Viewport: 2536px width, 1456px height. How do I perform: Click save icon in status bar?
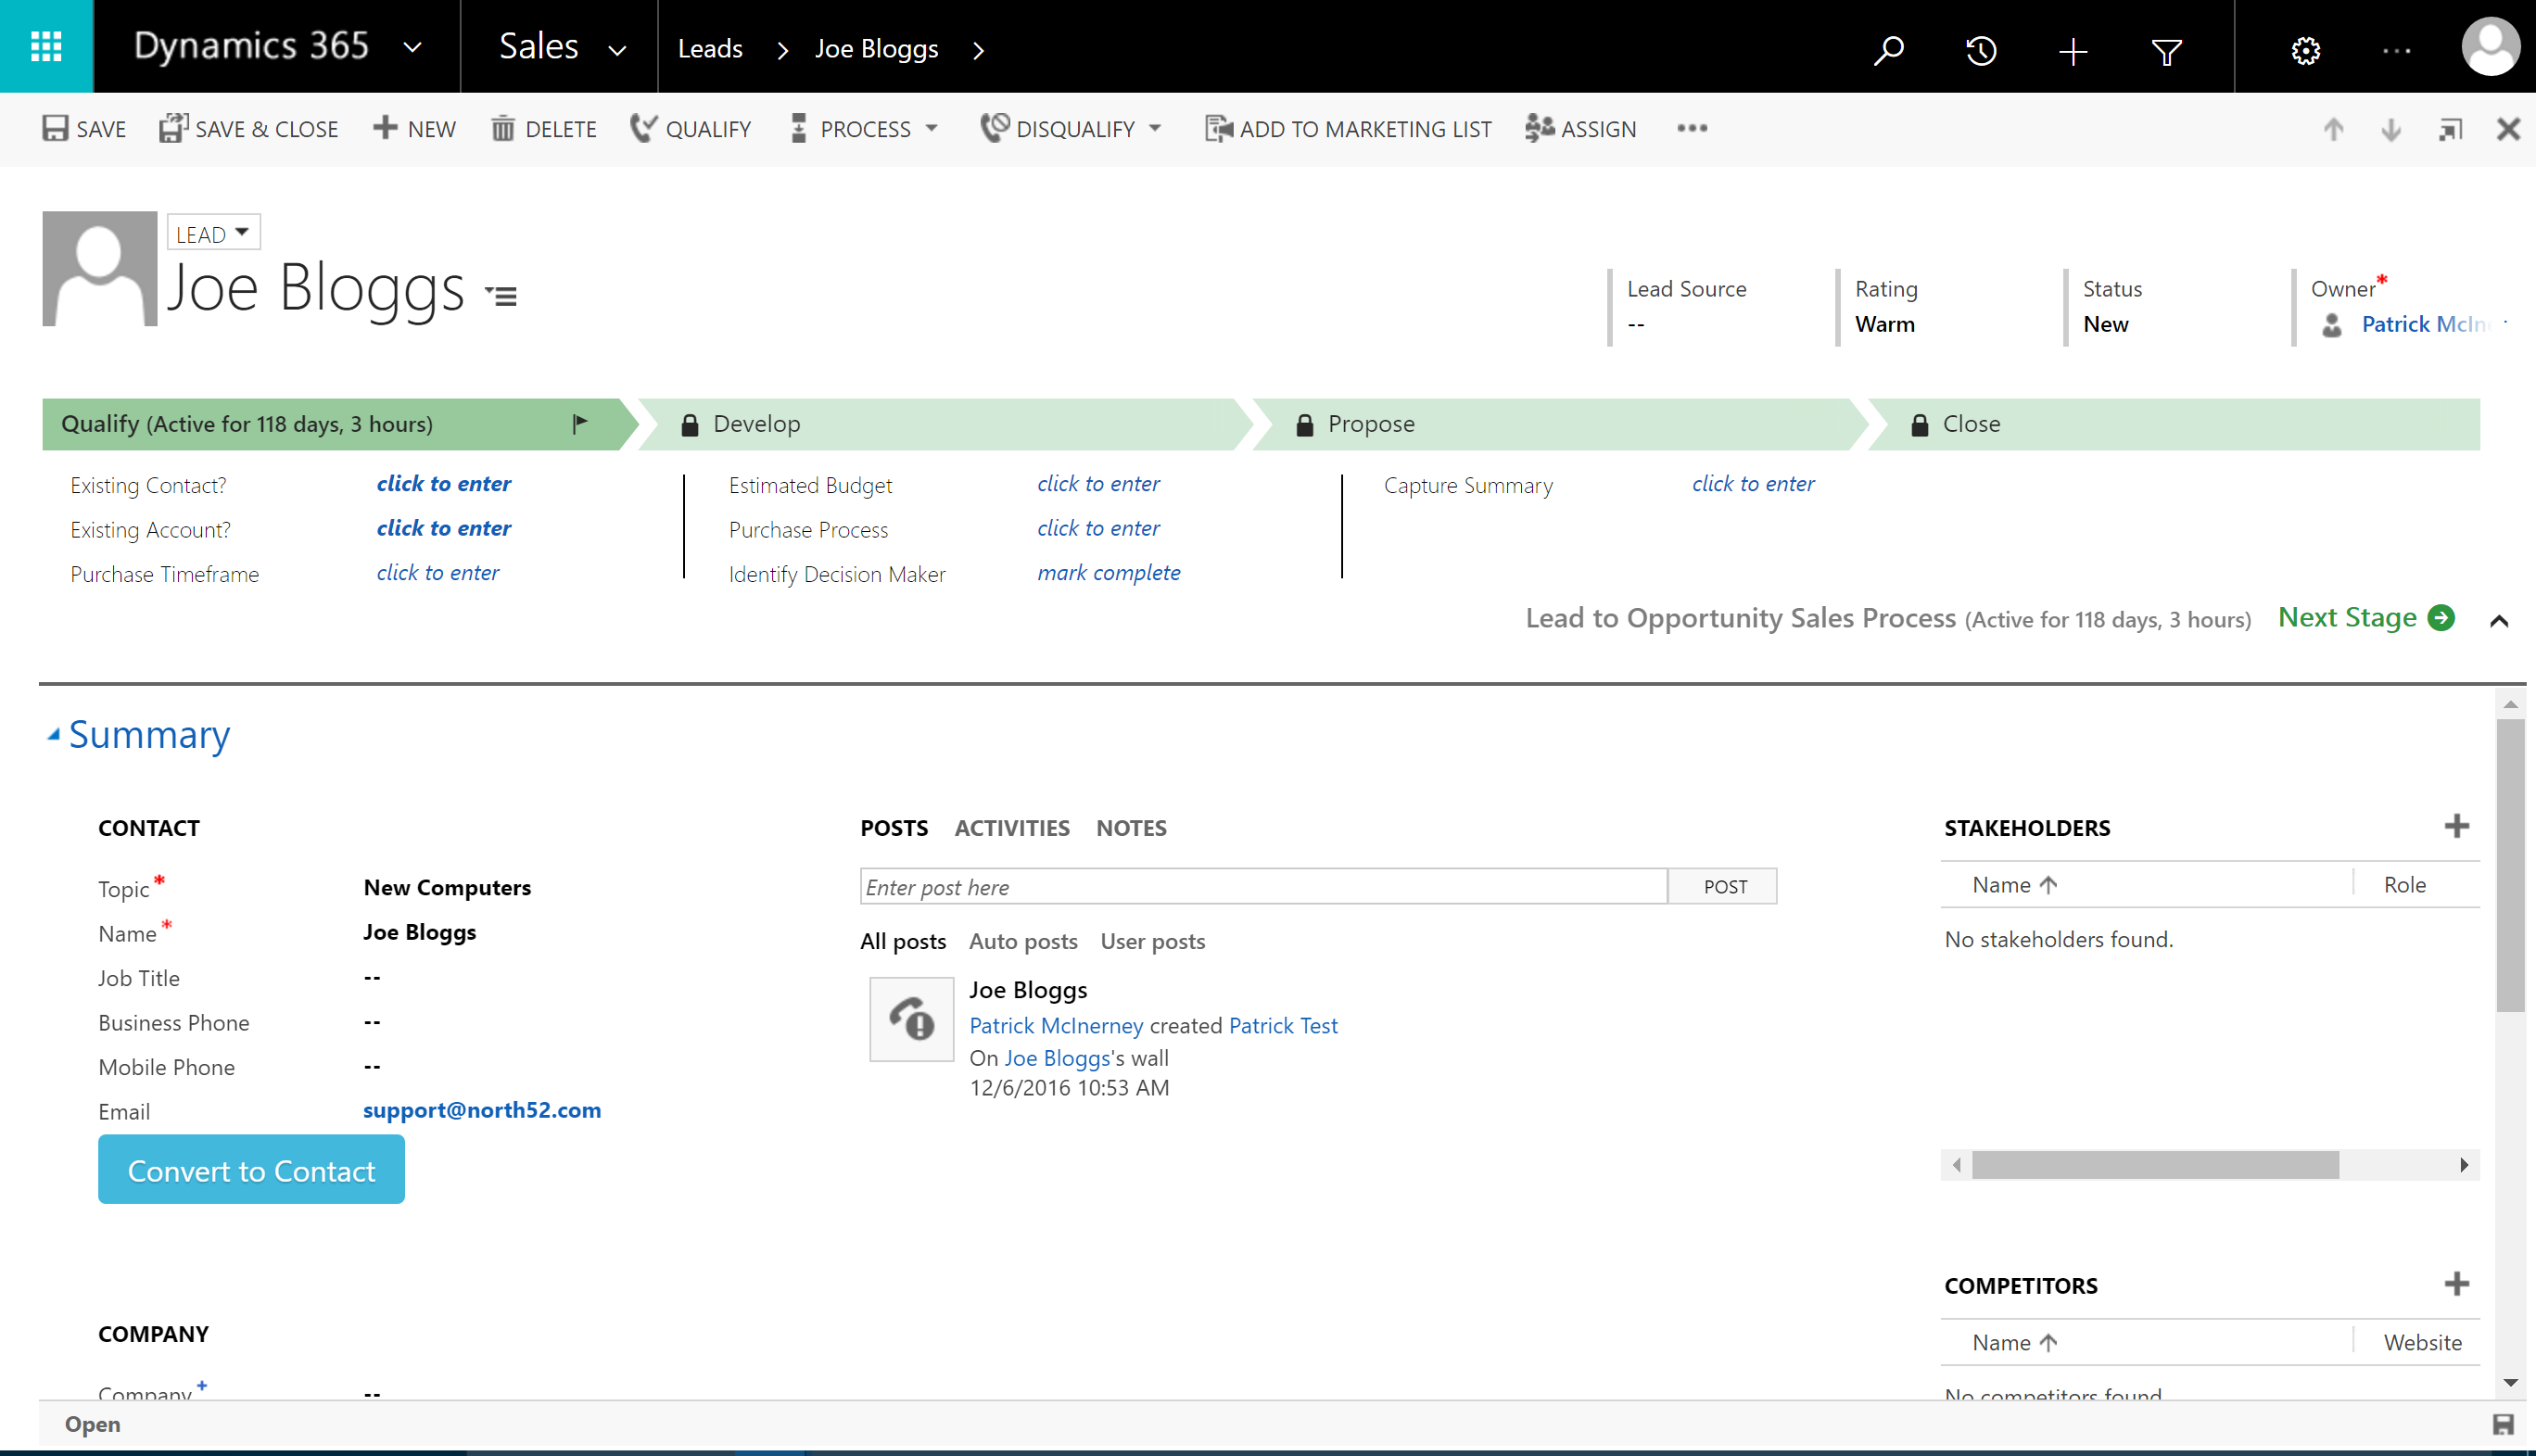[2504, 1425]
